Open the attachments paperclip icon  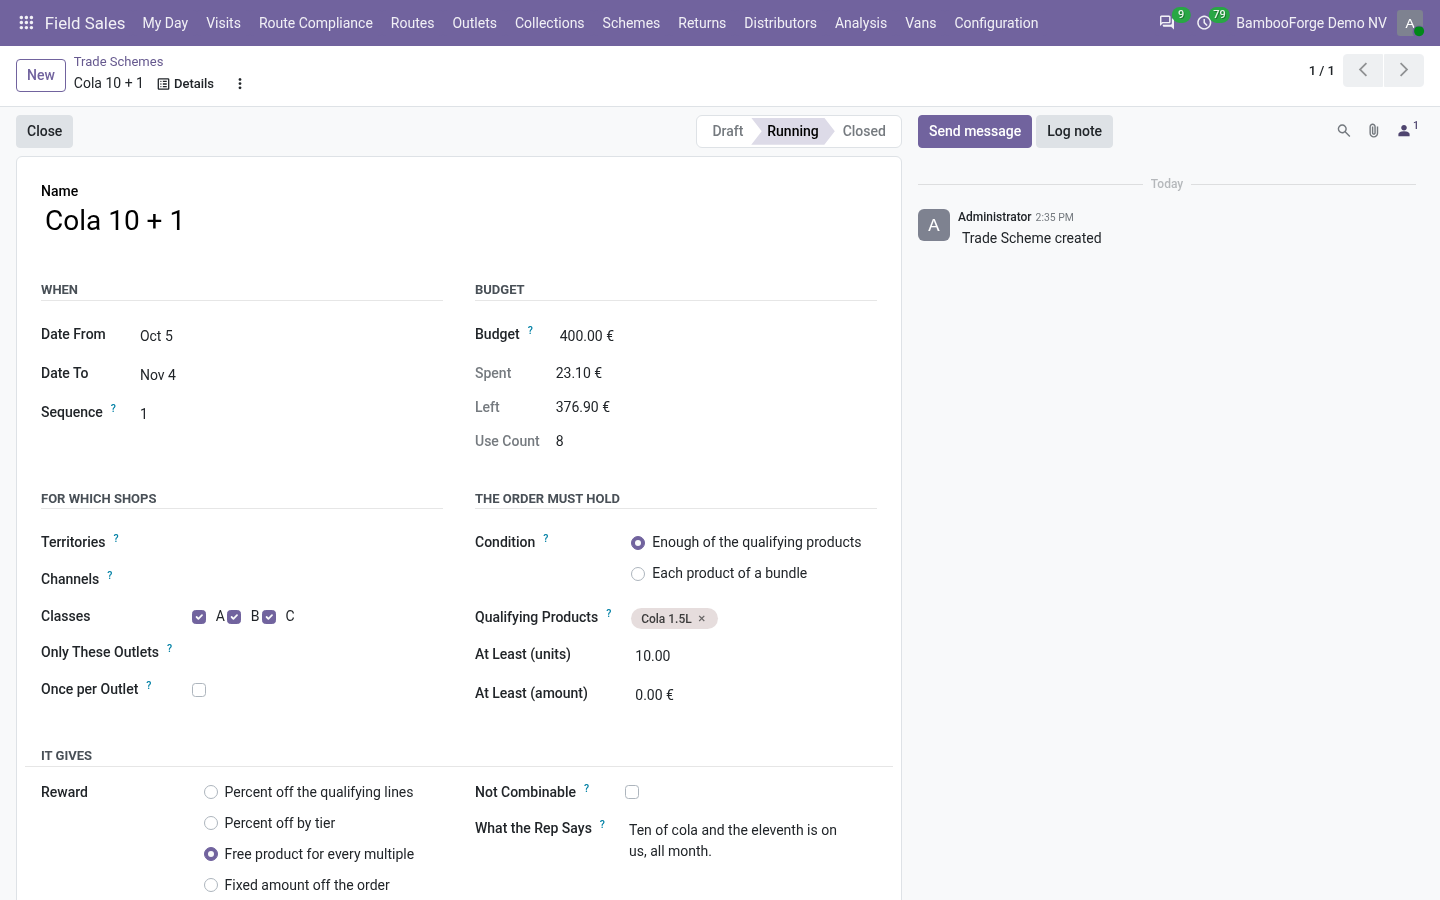pos(1374,131)
